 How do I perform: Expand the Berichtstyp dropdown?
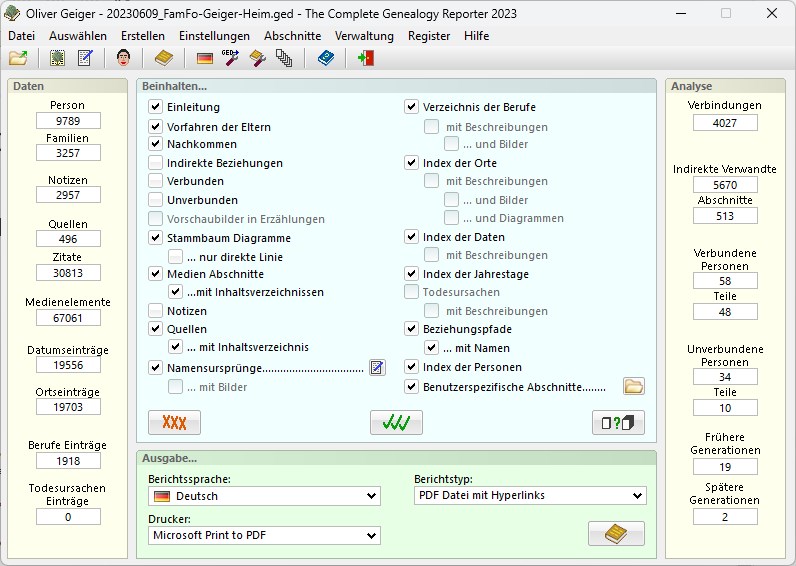(x=529, y=496)
